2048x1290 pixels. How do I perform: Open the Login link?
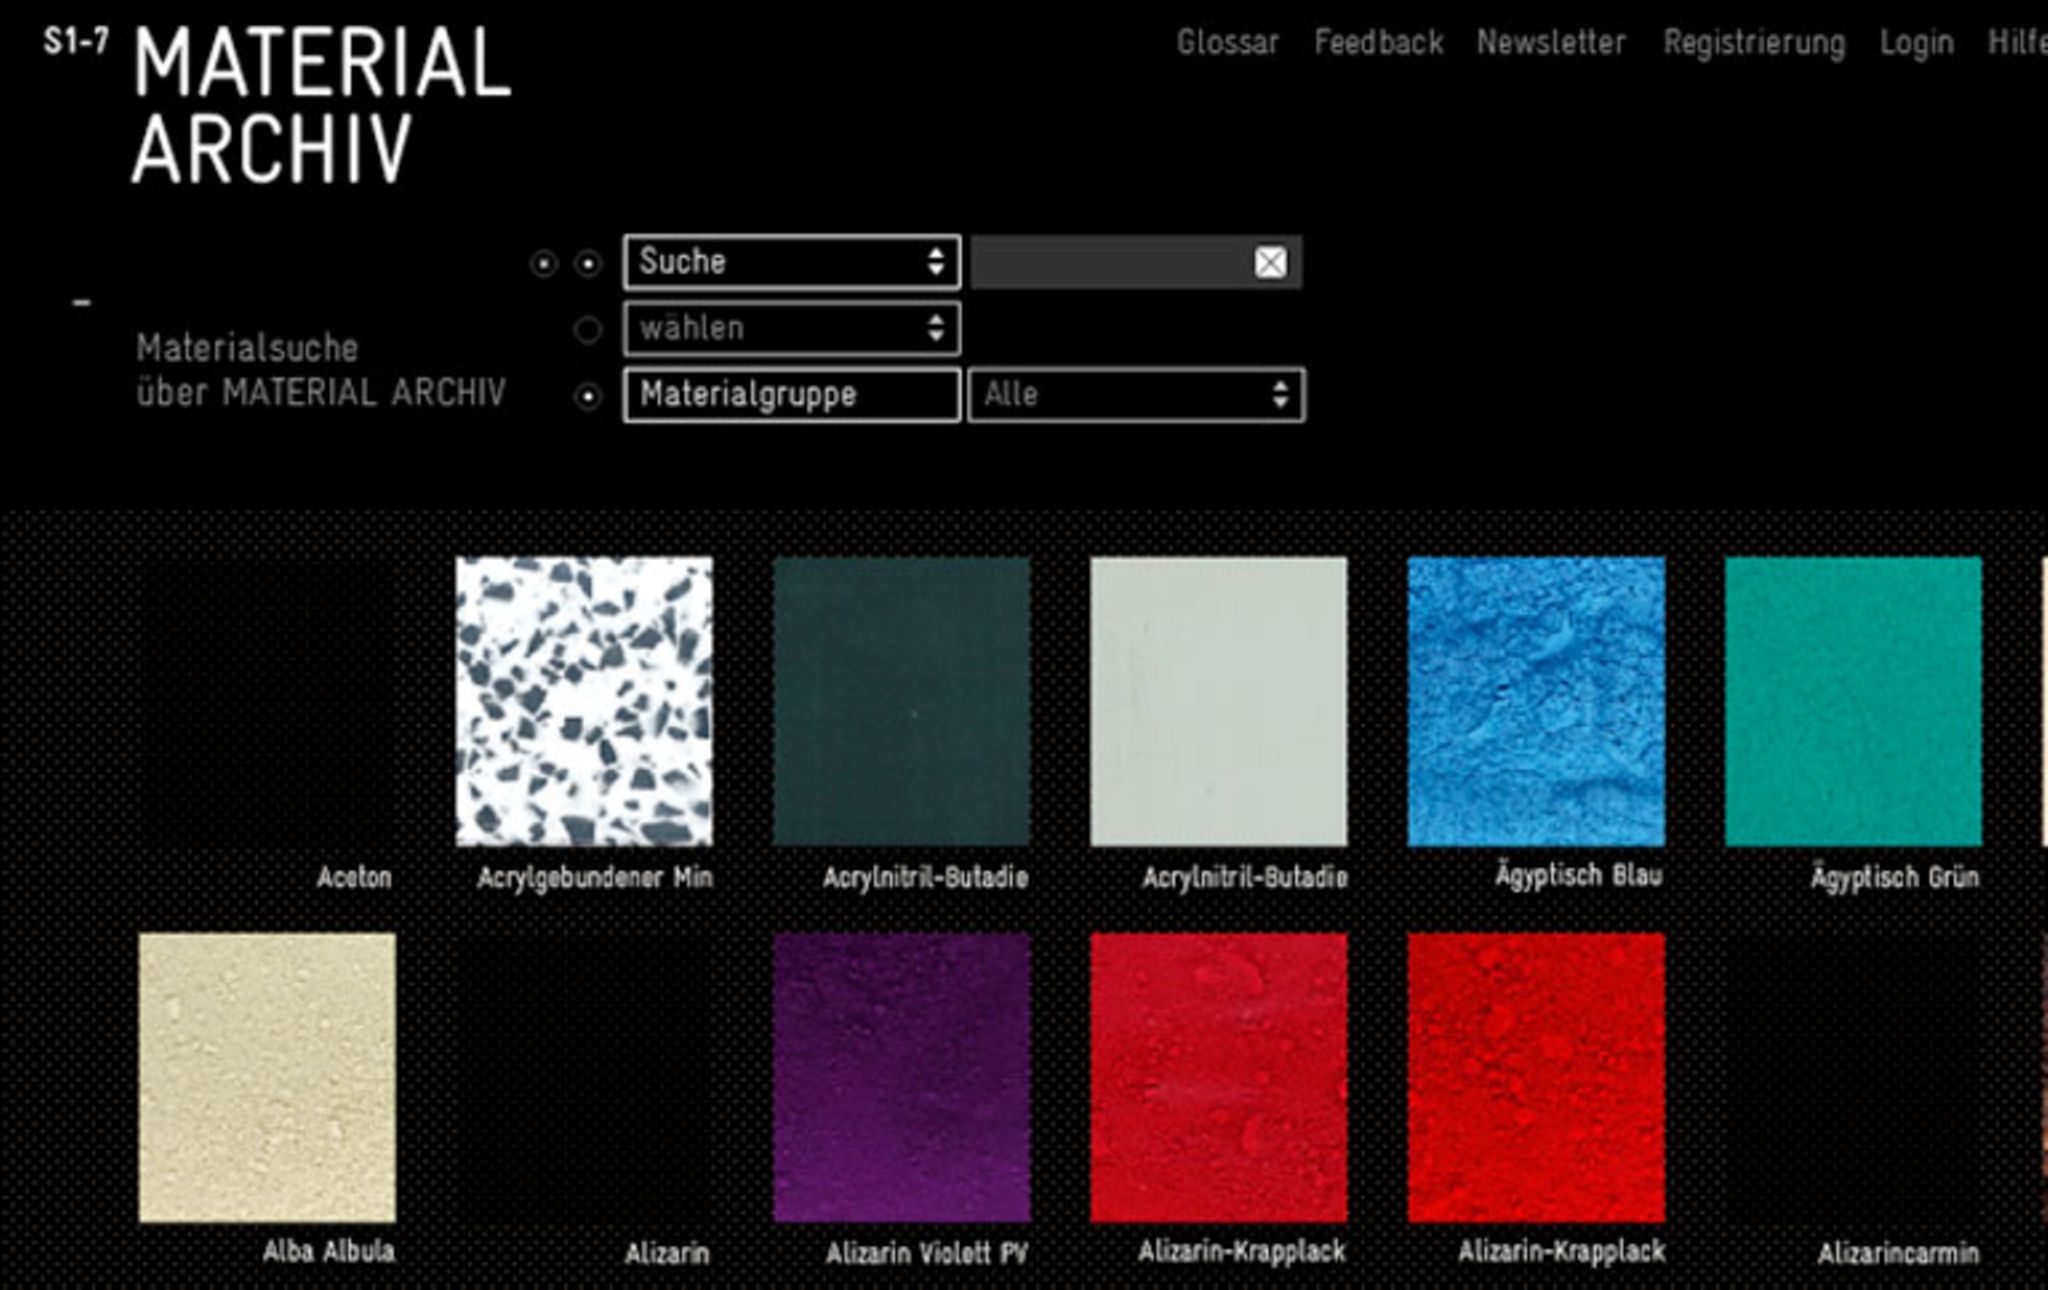coord(1916,43)
